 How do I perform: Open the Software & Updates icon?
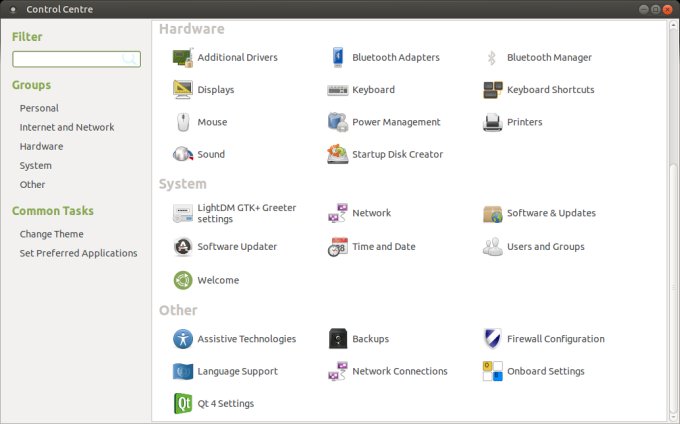(x=493, y=213)
